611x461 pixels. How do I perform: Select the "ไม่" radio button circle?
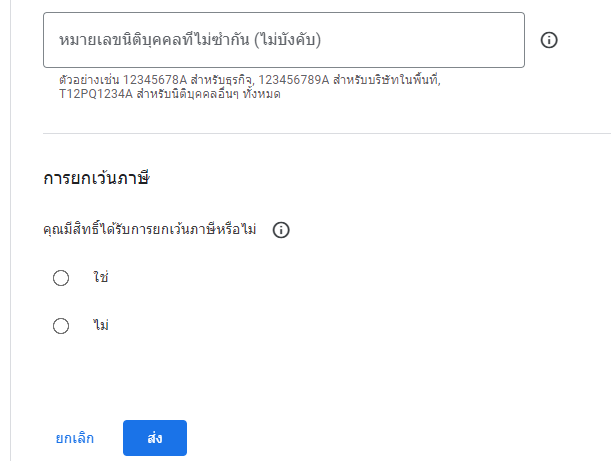(61, 325)
